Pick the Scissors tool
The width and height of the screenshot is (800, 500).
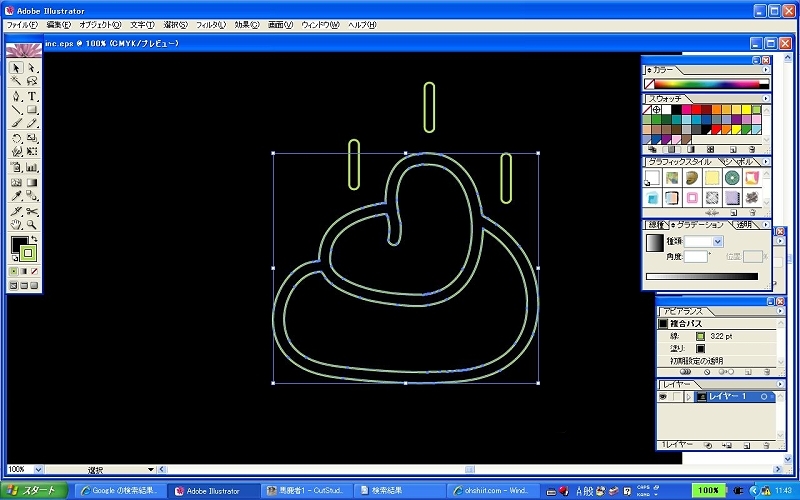tap(32, 211)
